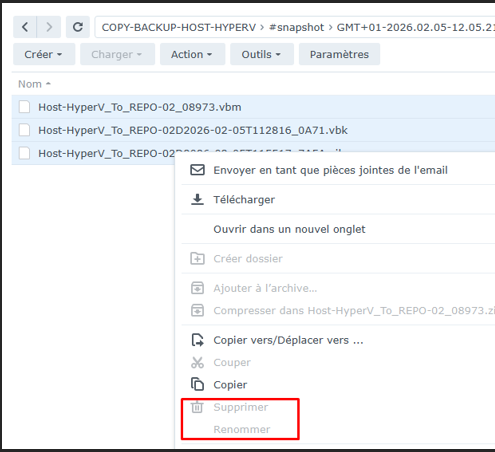Image resolution: width=495 pixels, height=452 pixels.
Task: Click the scissors icon
Action: (x=197, y=362)
